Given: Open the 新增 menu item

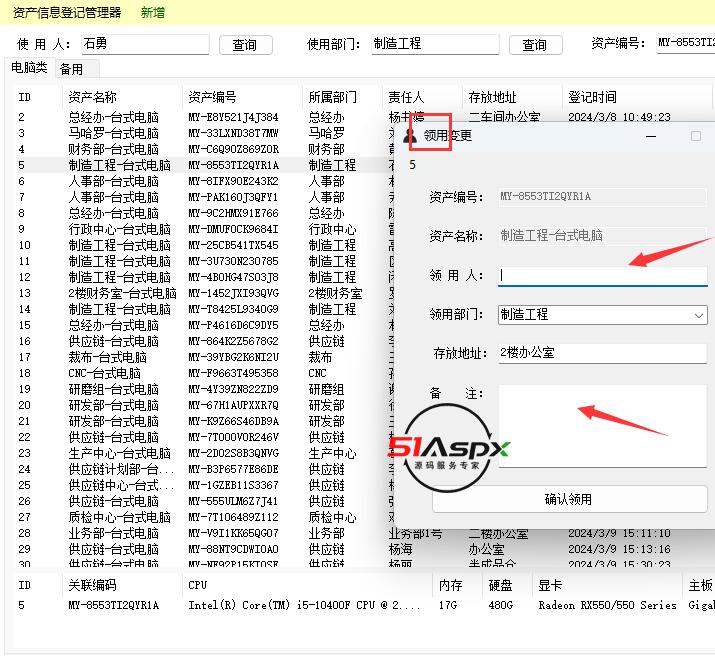Looking at the screenshot, I should pyautogui.click(x=153, y=12).
